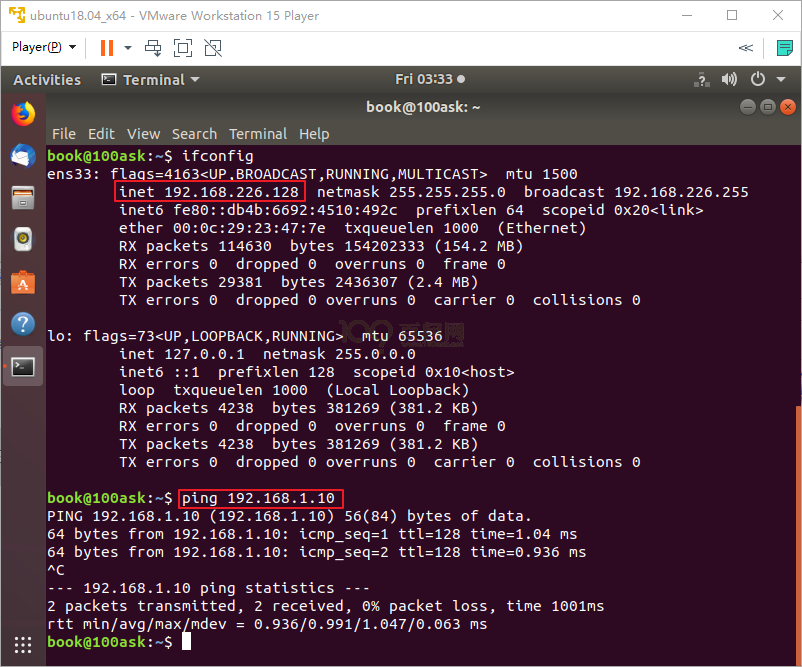
Task: Launch Thunderbird mail from the dock
Action: (x=23, y=155)
